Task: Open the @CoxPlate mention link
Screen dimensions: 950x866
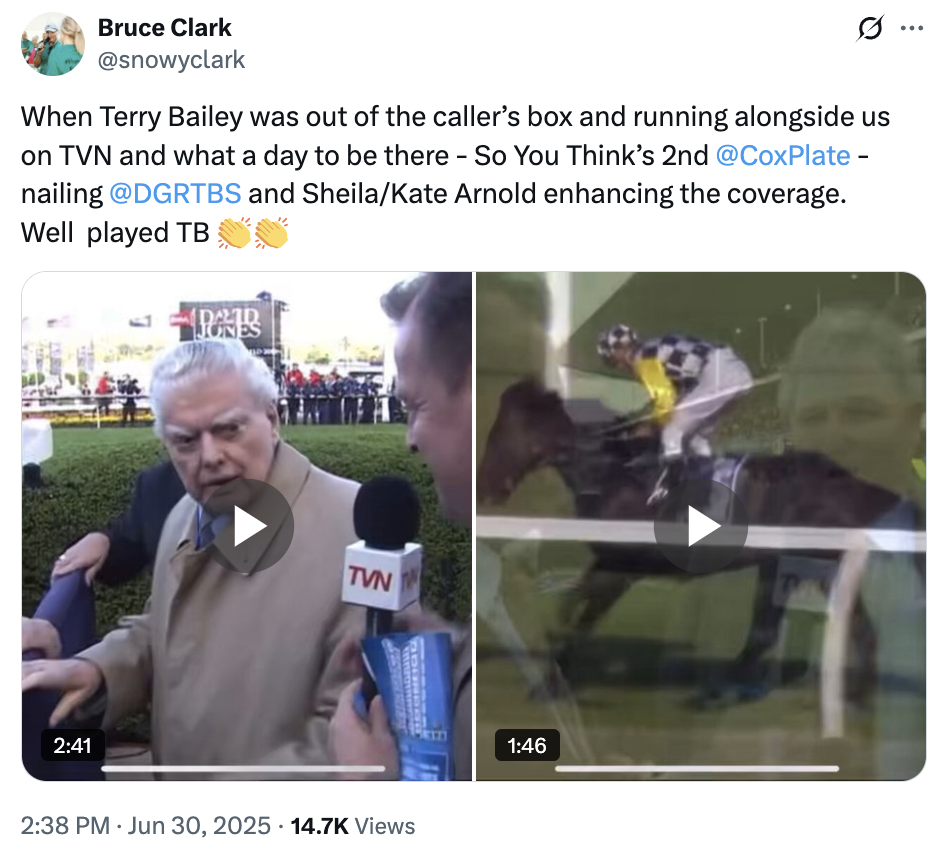Action: click(783, 156)
